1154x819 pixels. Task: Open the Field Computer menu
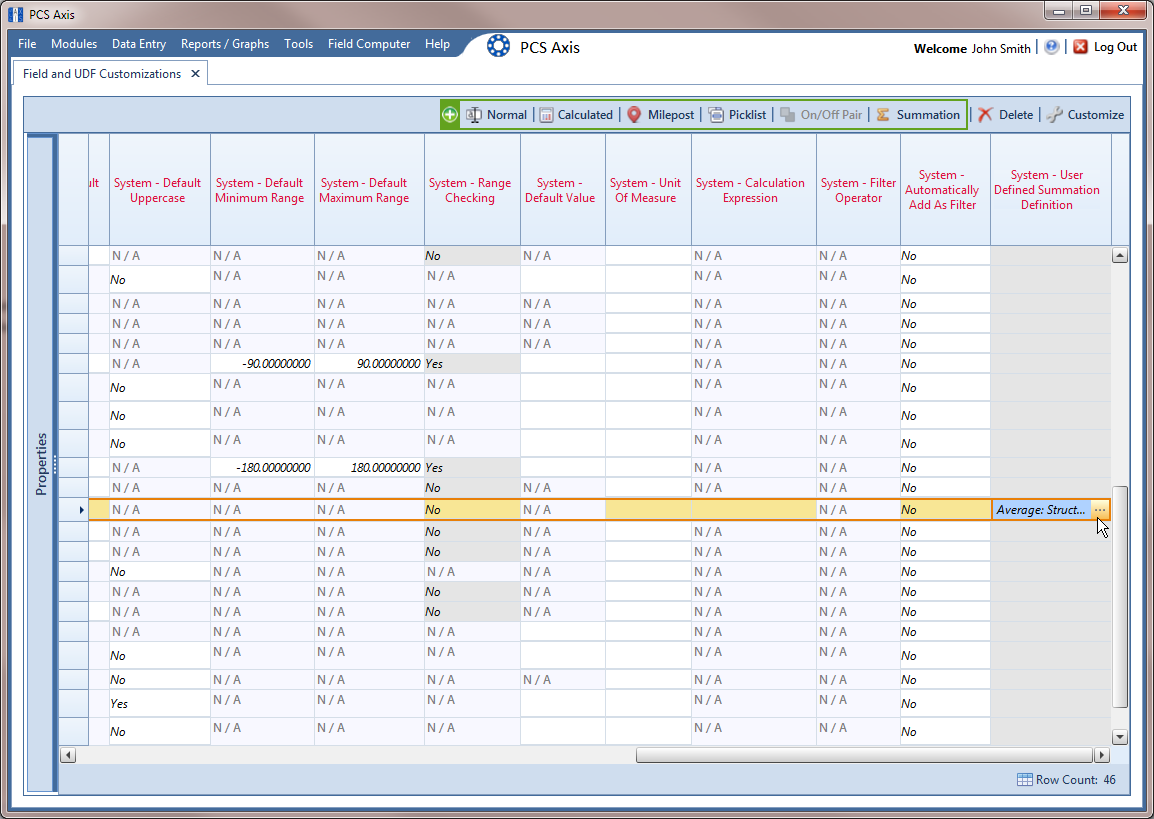click(x=369, y=44)
